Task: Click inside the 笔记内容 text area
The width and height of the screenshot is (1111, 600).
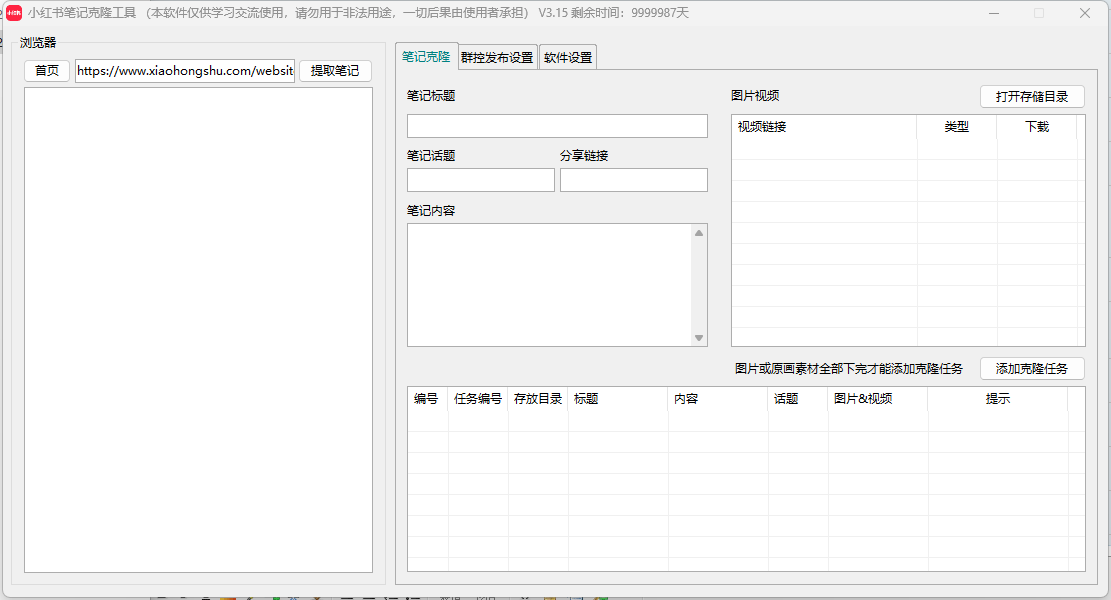Action: pos(550,285)
